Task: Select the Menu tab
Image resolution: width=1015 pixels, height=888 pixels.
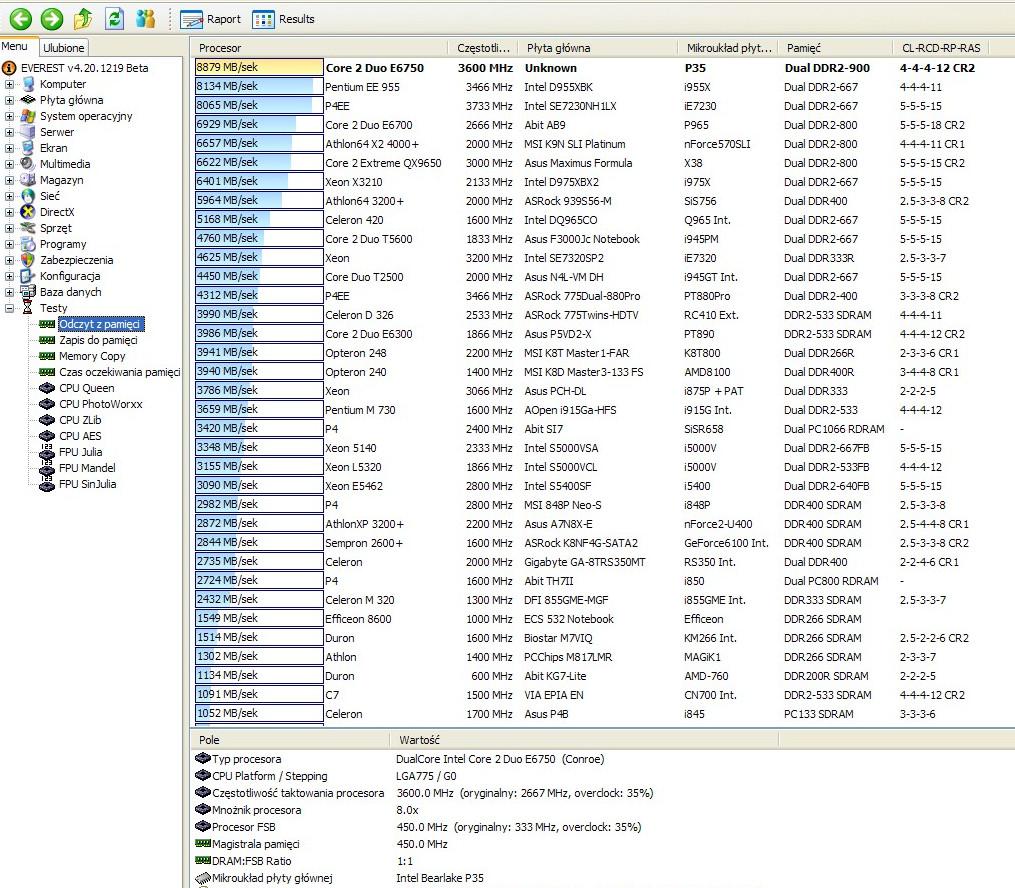Action: pos(15,46)
